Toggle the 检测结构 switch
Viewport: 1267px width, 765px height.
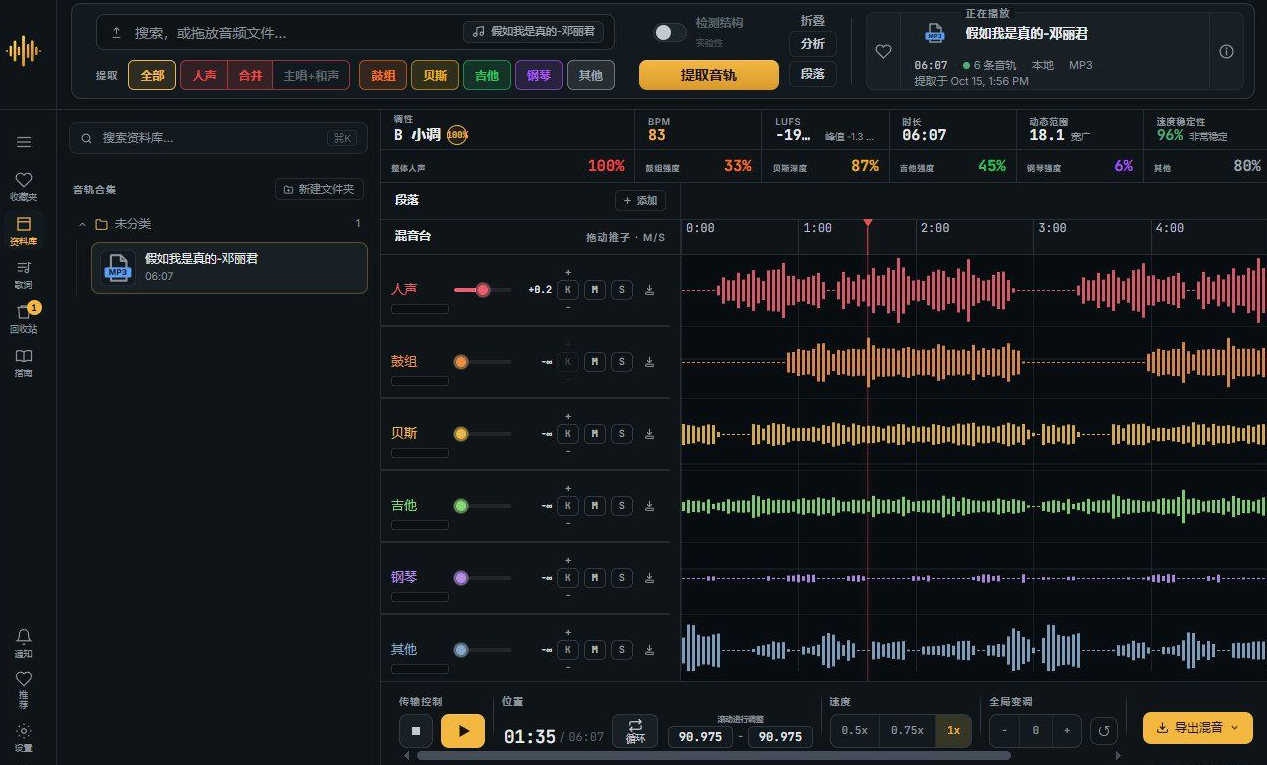click(x=669, y=33)
